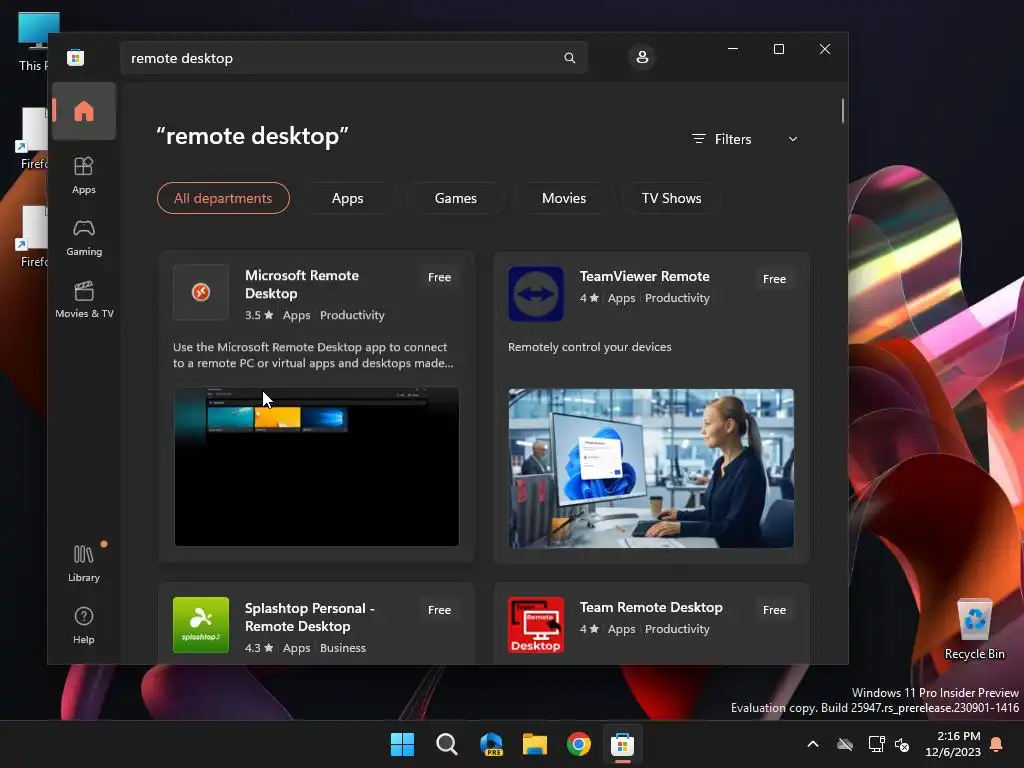The height and width of the screenshot is (768, 1024).
Task: Click the Store window vertical scrollbar
Action: [842, 111]
